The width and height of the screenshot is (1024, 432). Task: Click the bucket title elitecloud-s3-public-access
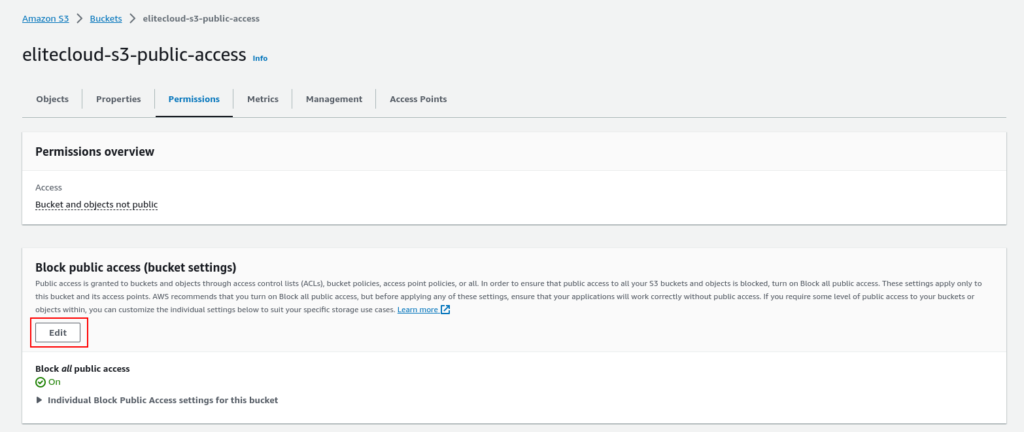coord(134,54)
